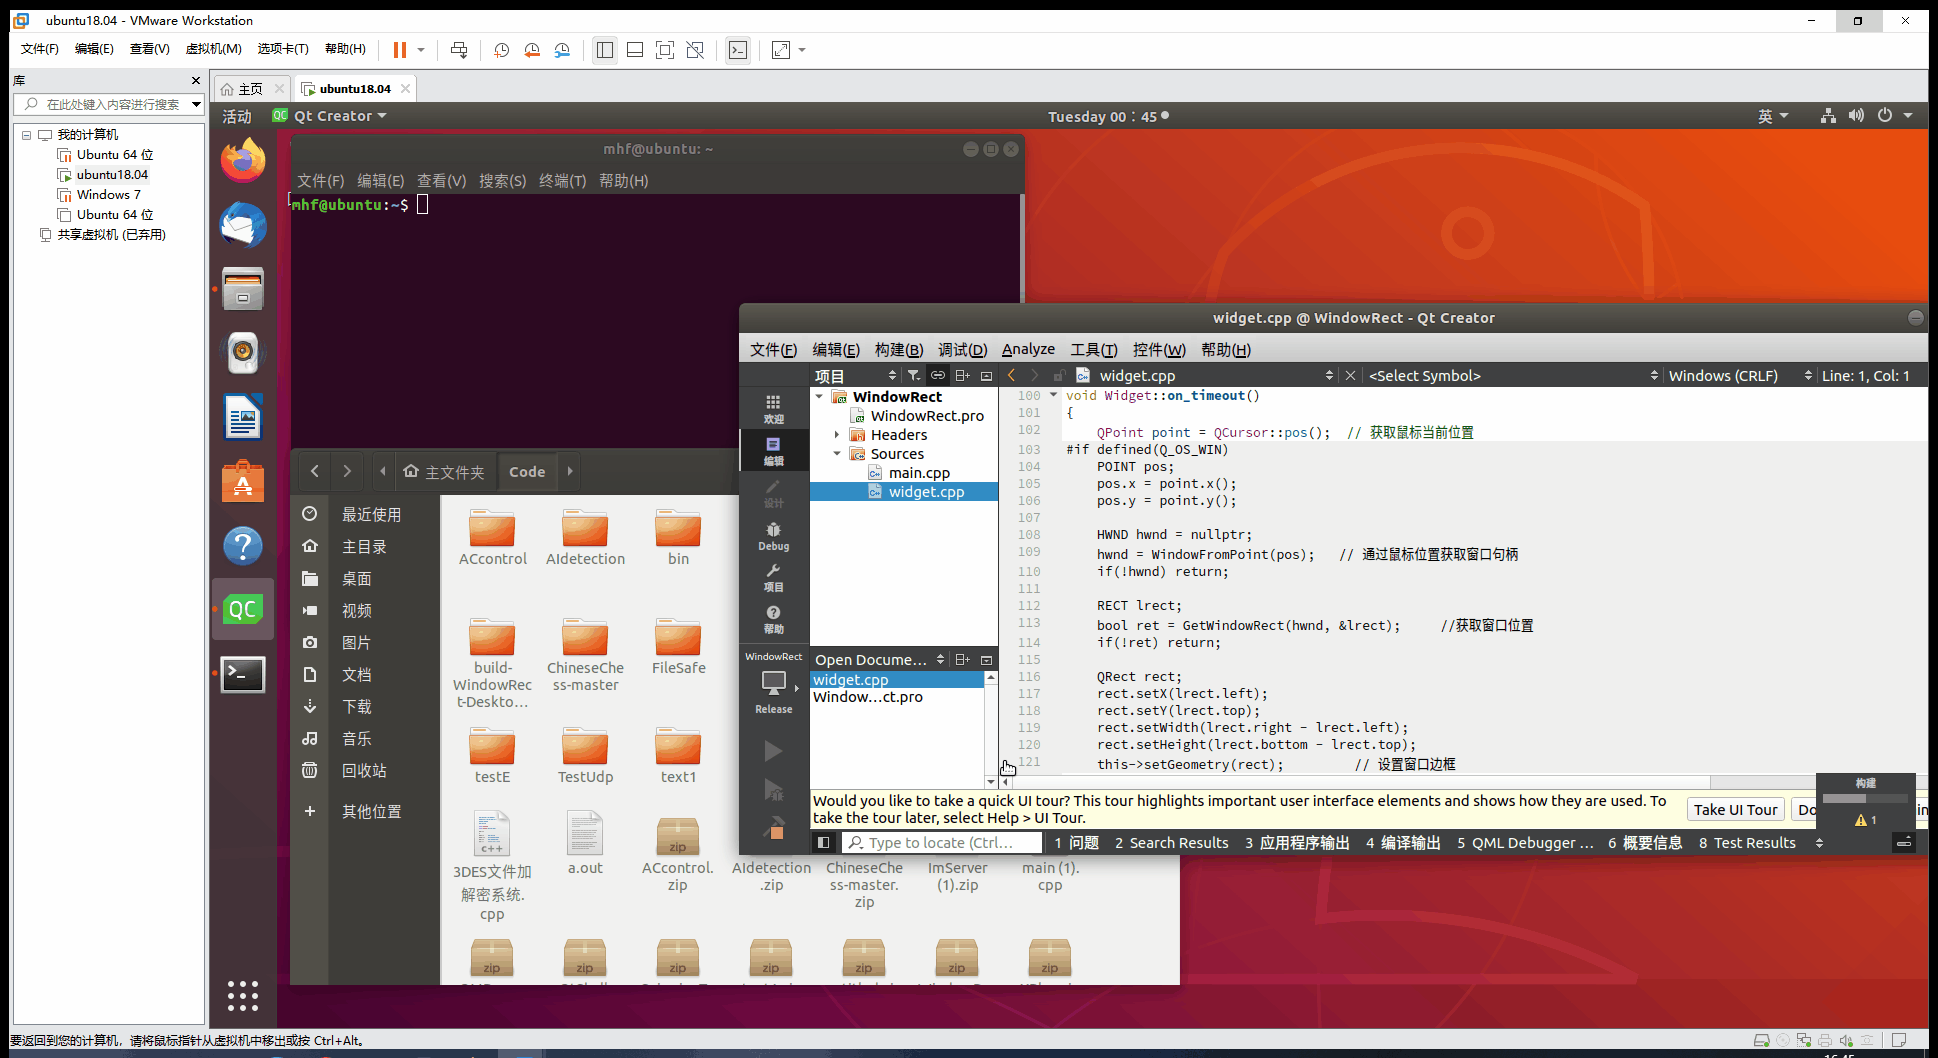Toggle synchronize with editor link icon
The width and height of the screenshot is (1938, 1058).
(x=938, y=375)
